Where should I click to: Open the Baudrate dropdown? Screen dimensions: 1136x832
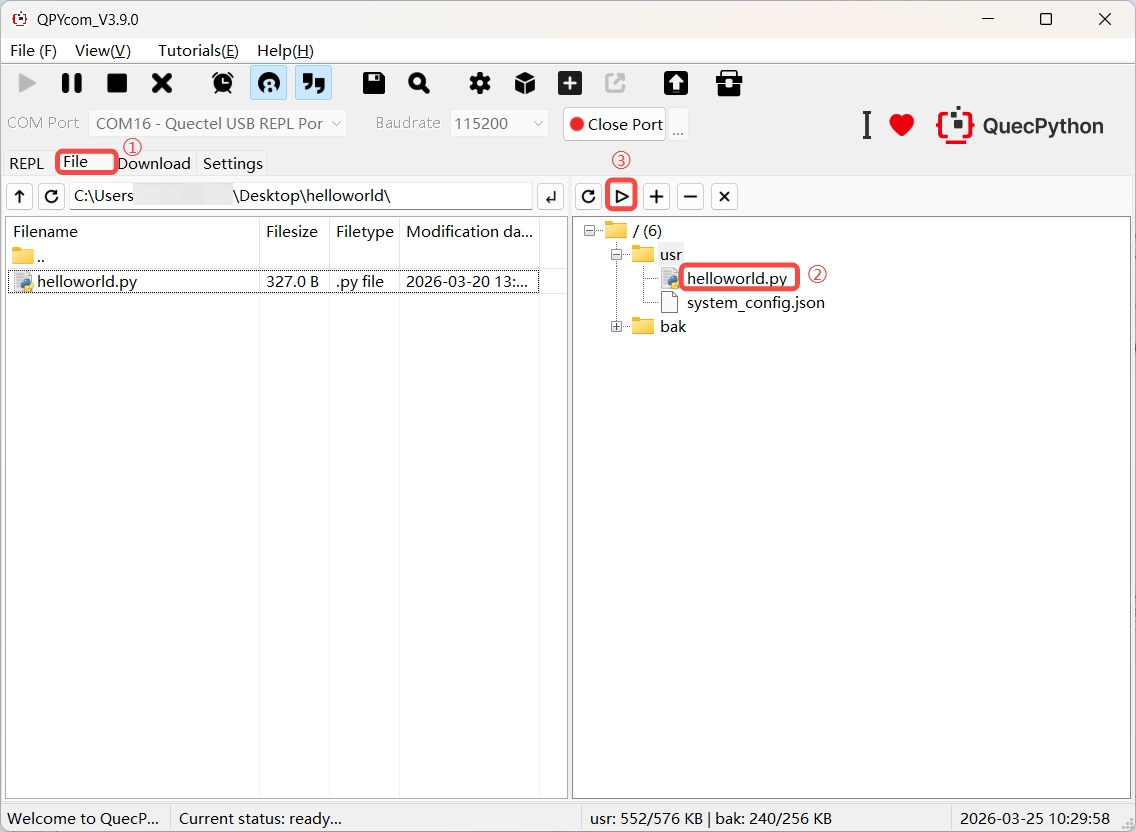pyautogui.click(x=499, y=124)
